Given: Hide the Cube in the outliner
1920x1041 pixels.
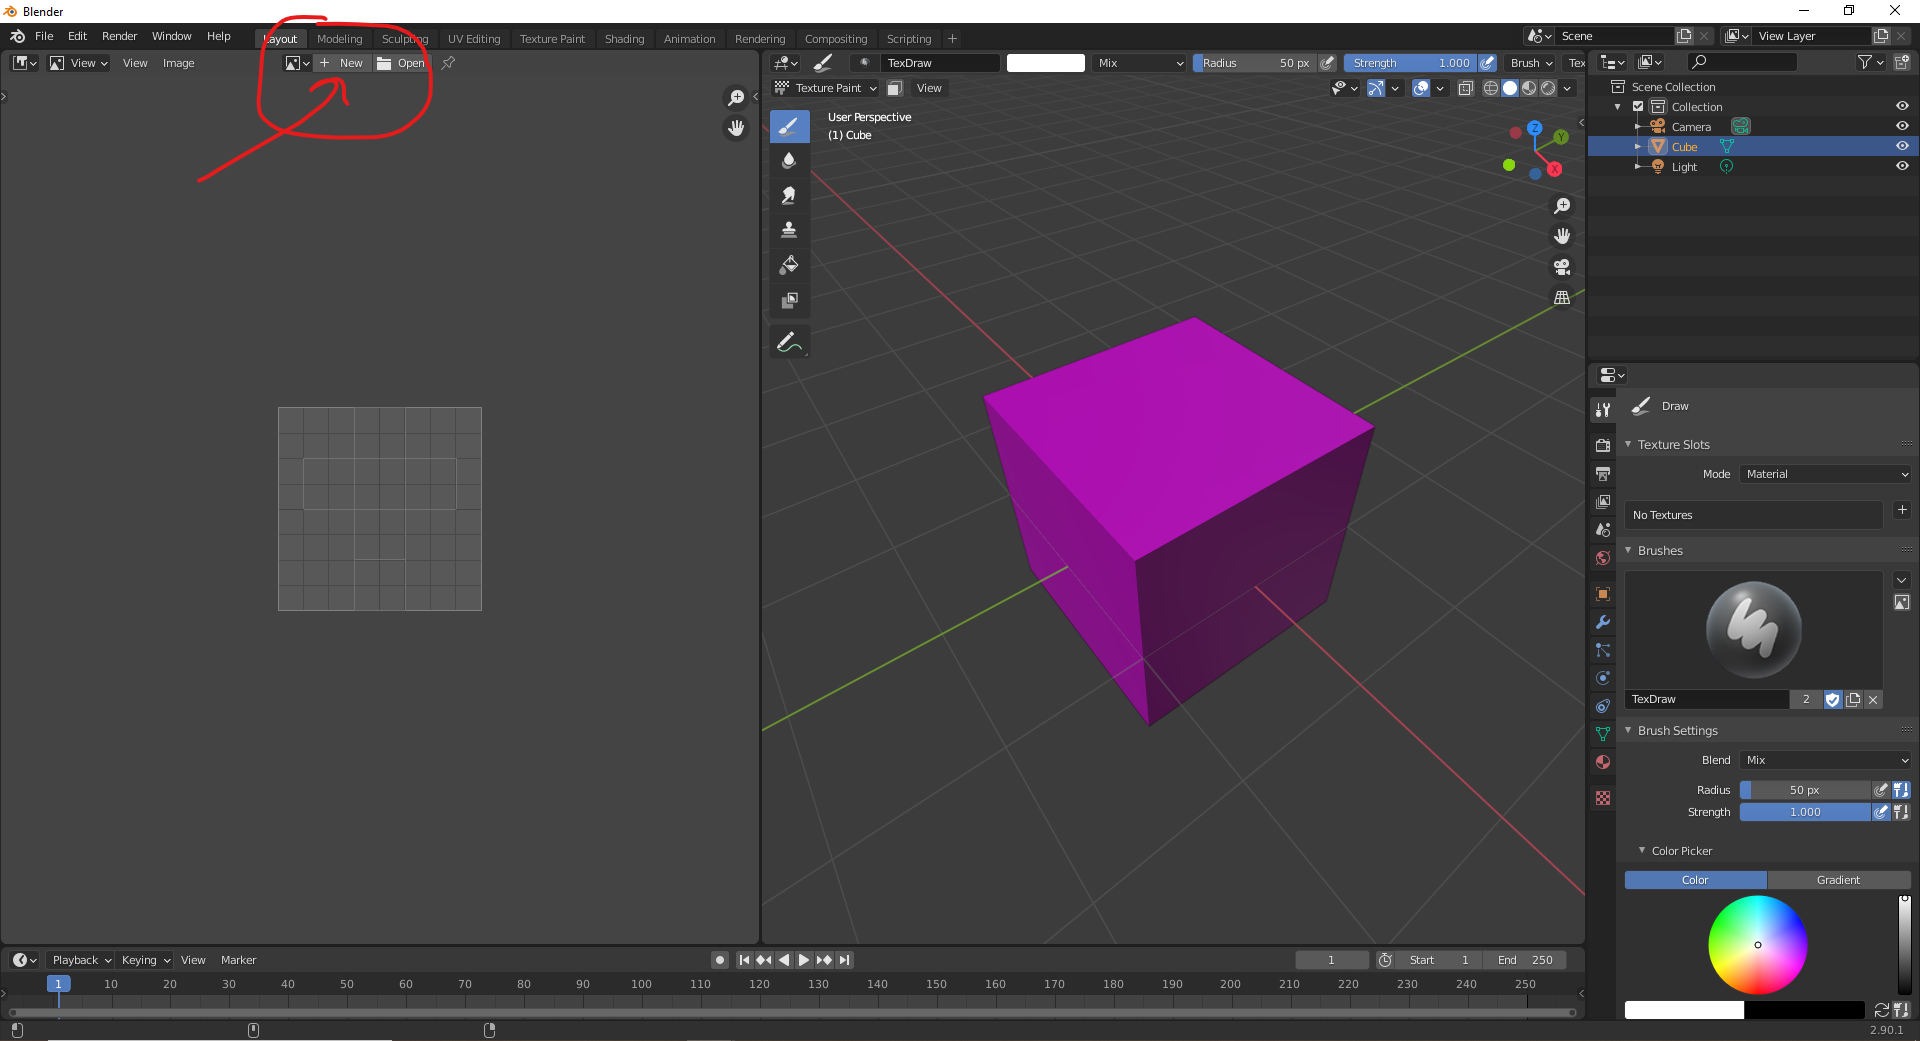Looking at the screenshot, I should coord(1902,146).
